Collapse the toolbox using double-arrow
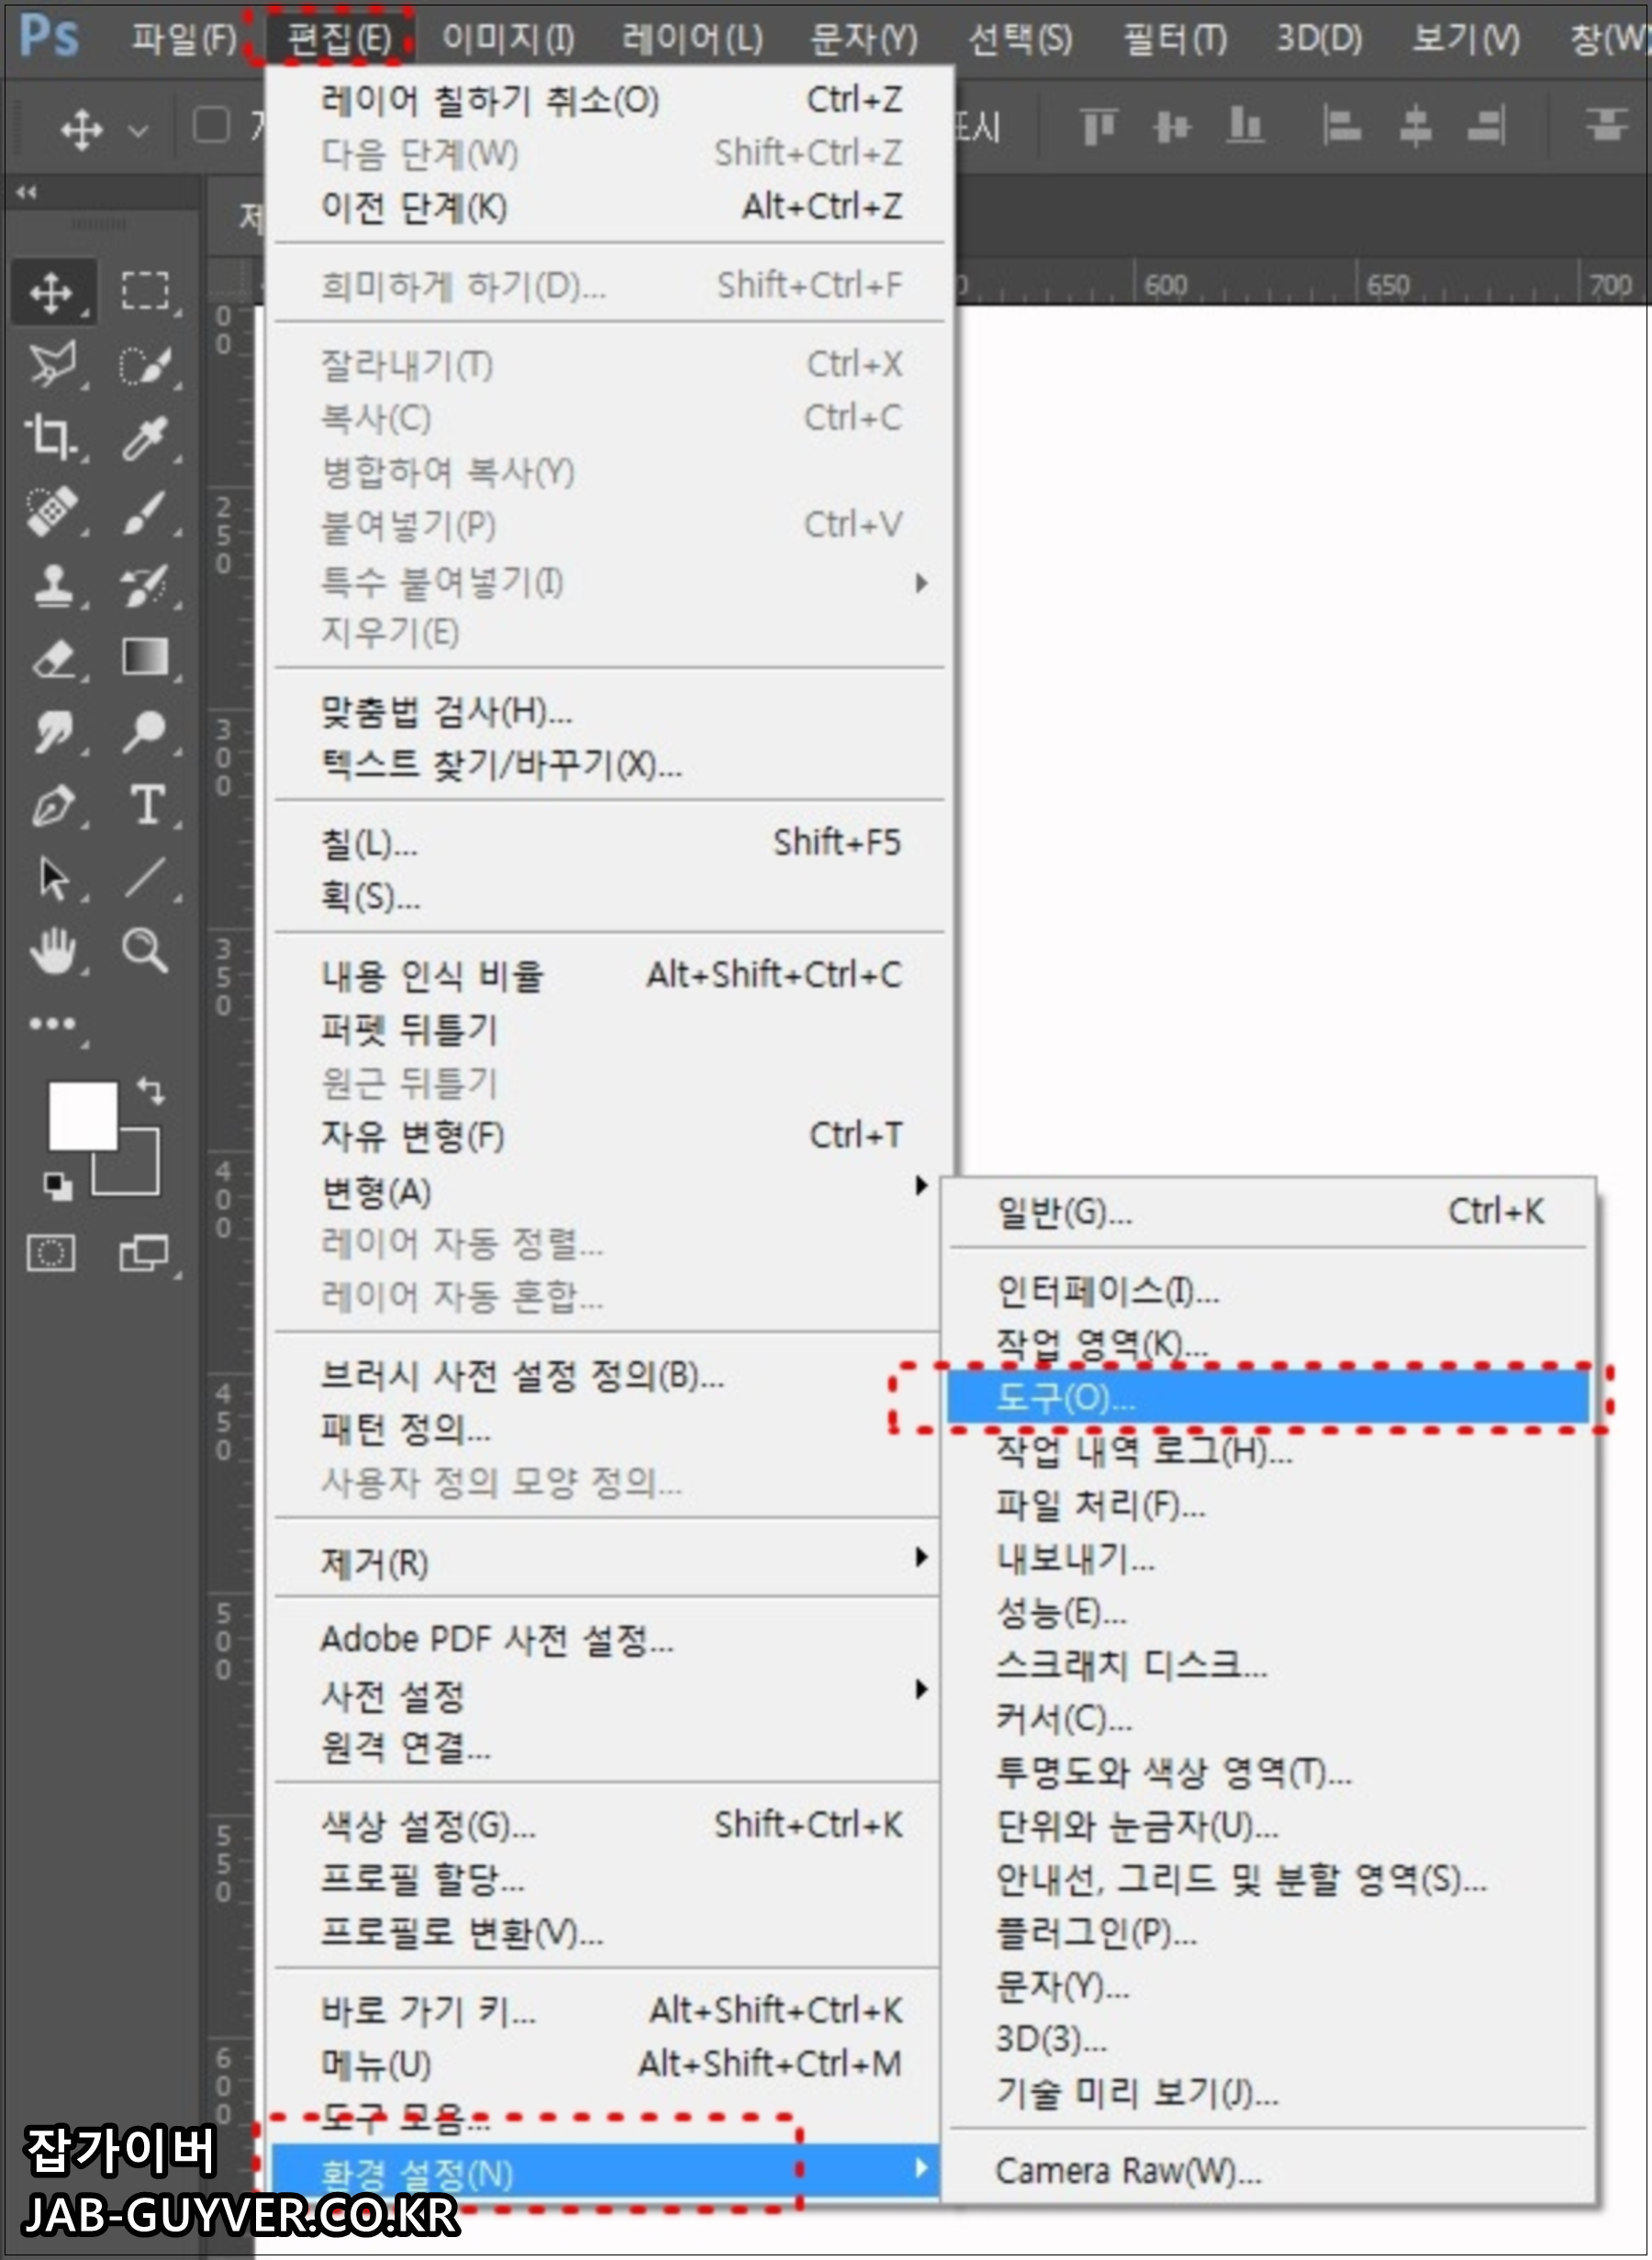This screenshot has height=2260, width=1652. click(x=26, y=192)
